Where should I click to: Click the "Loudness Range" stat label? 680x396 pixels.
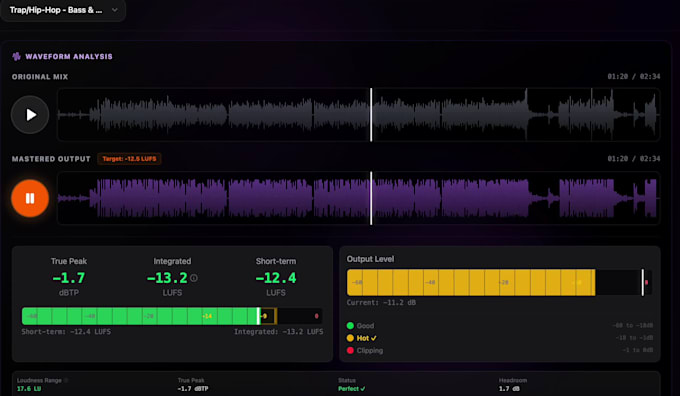pyautogui.click(x=39, y=380)
